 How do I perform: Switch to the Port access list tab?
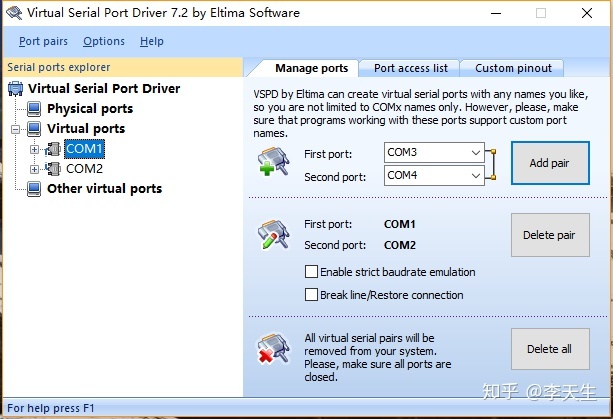coord(410,68)
